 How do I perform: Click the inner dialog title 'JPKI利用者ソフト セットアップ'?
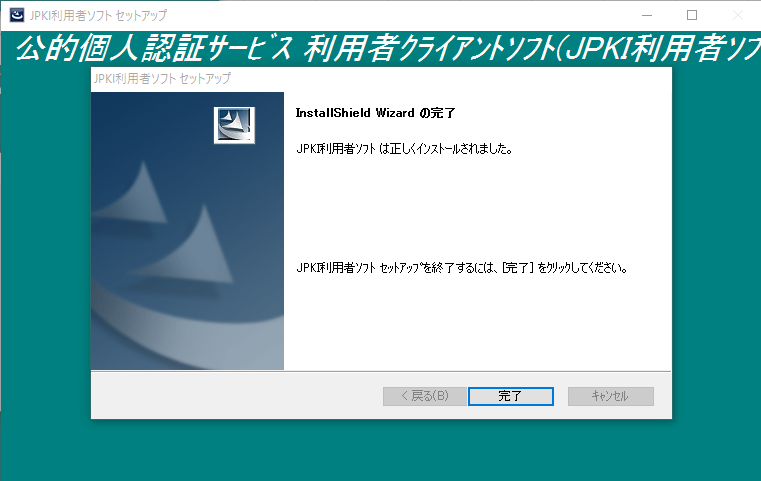point(162,78)
